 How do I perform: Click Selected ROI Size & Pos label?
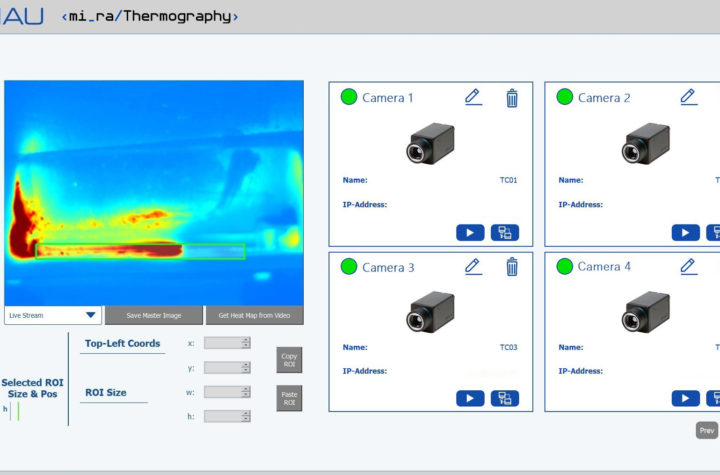click(32, 388)
